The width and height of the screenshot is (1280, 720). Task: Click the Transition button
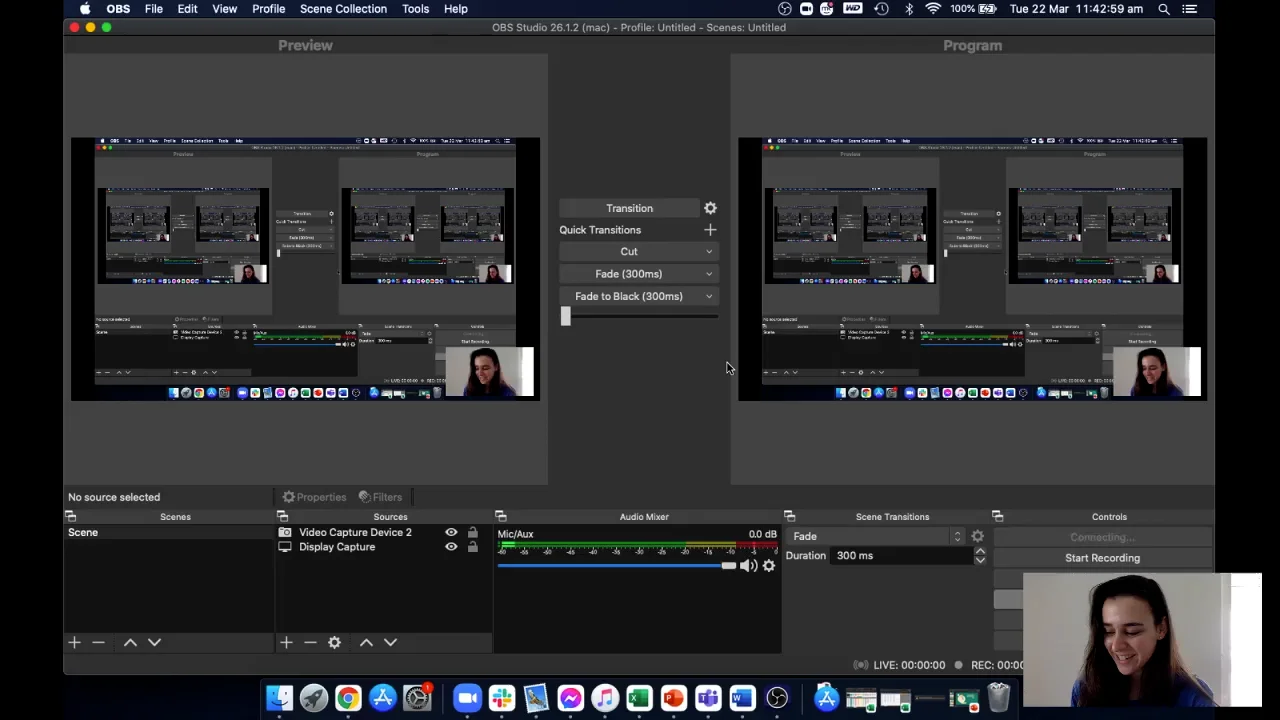click(629, 208)
